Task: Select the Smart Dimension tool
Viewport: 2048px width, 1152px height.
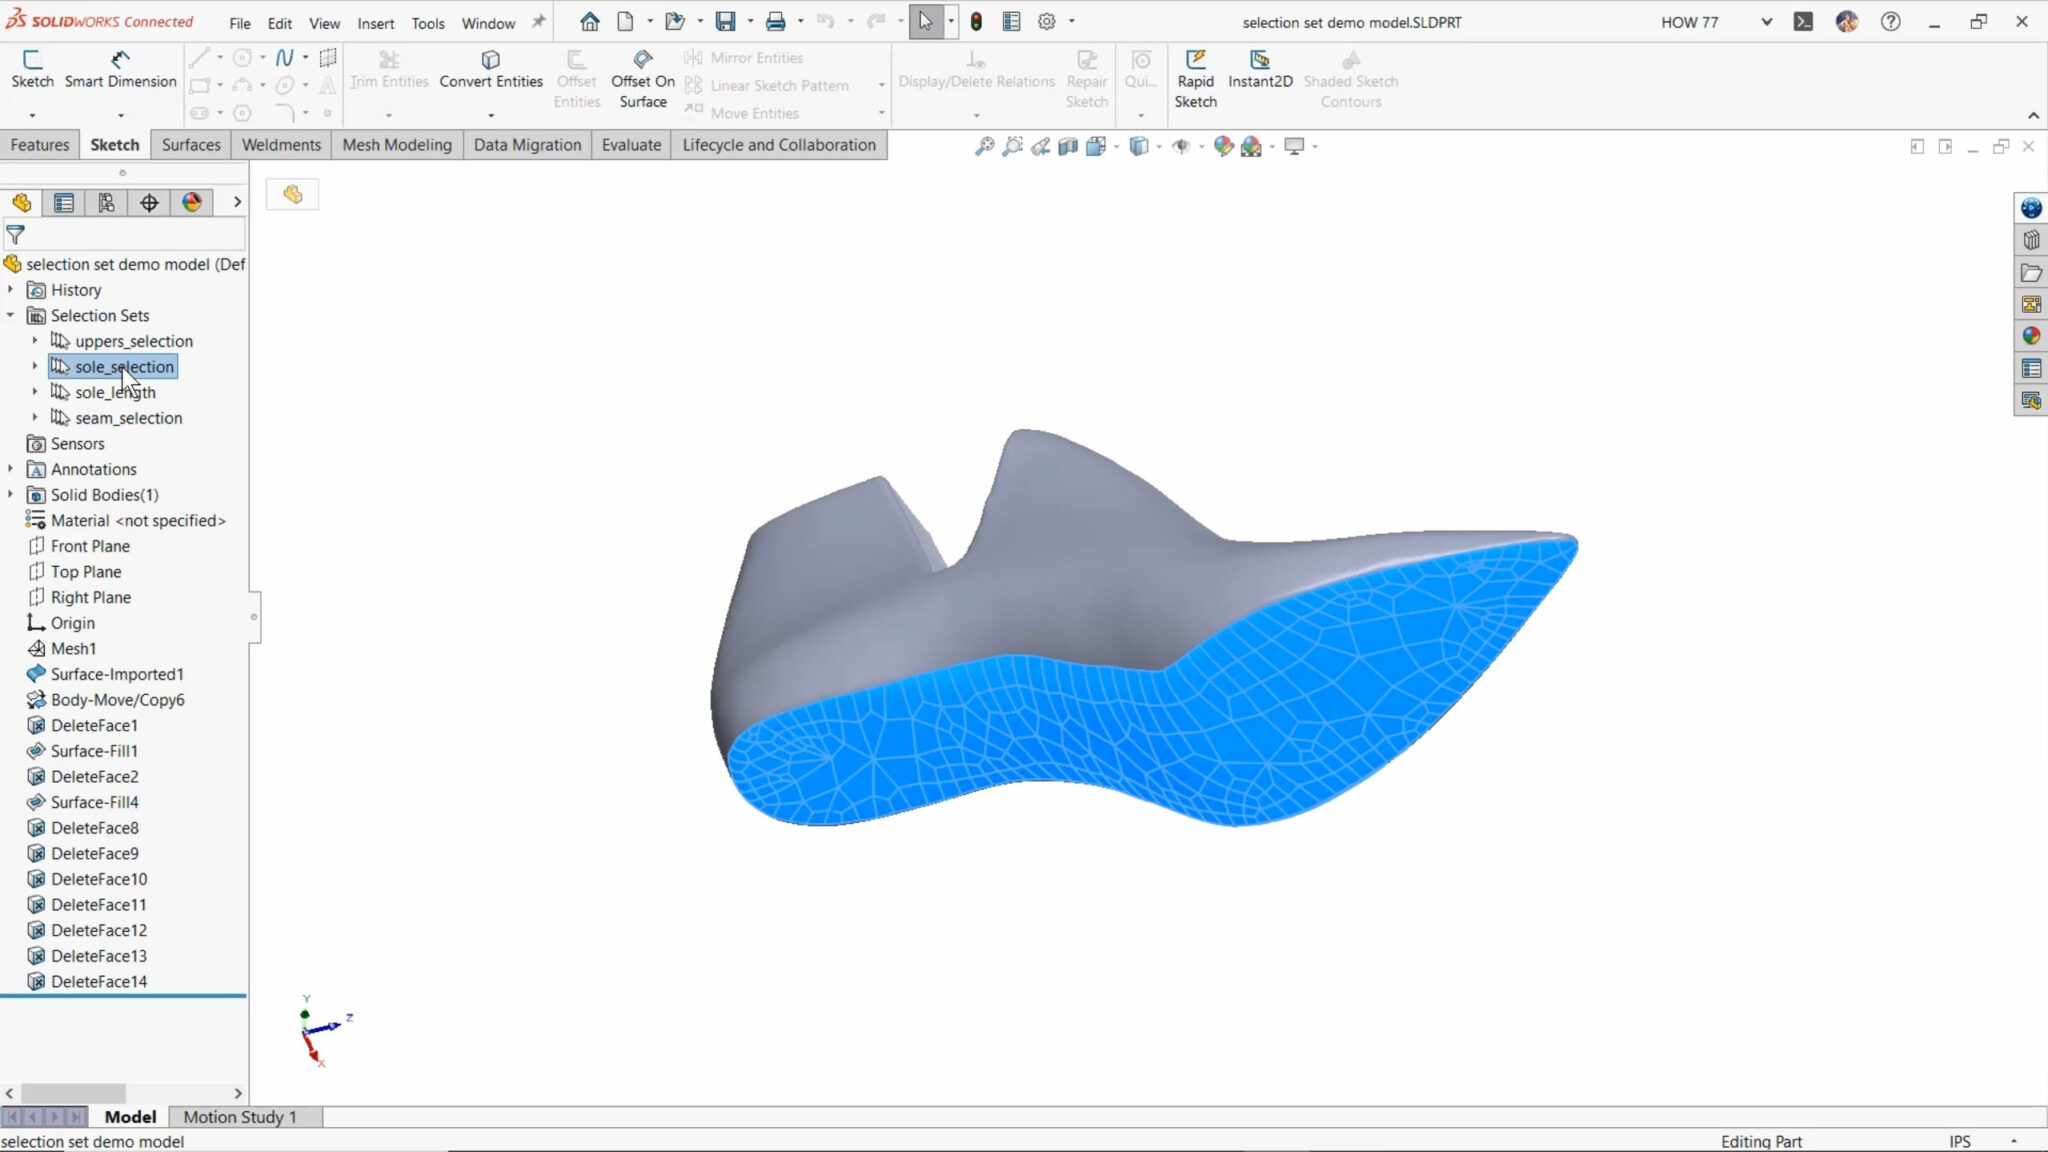Action: [x=119, y=70]
